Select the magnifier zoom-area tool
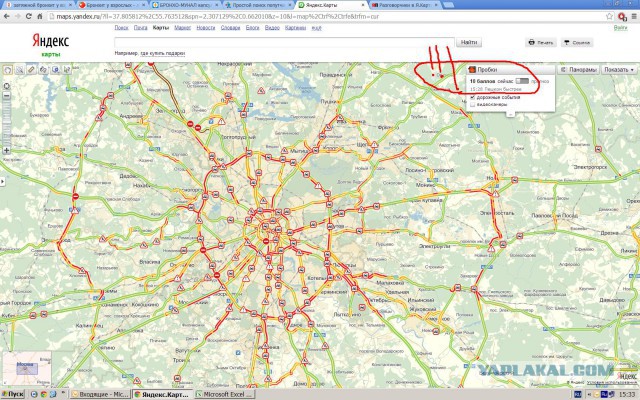Viewport: 640px width, 400px height. tap(19, 70)
